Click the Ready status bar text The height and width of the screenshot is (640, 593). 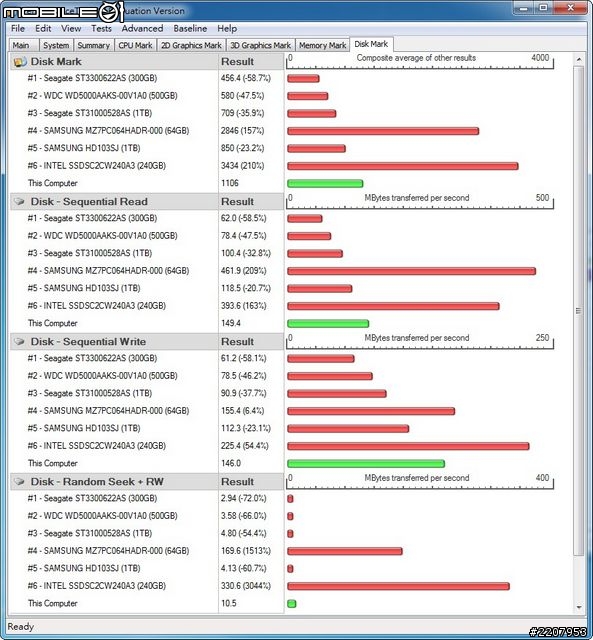coord(20,627)
